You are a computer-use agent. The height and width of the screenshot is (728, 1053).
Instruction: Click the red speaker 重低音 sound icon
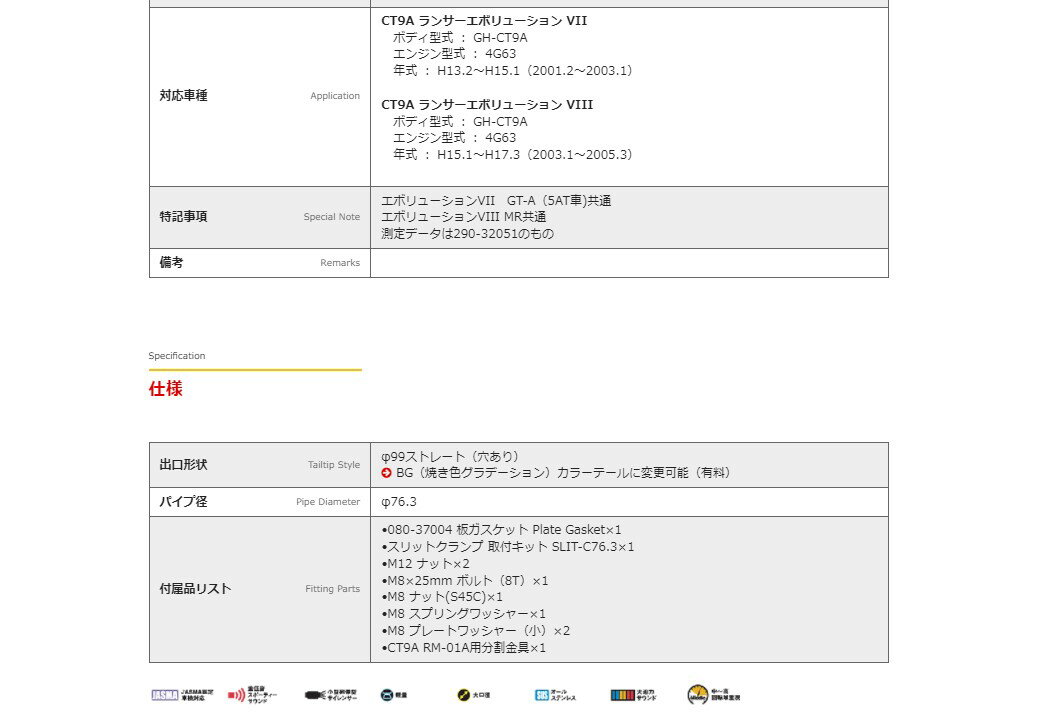coord(252,695)
